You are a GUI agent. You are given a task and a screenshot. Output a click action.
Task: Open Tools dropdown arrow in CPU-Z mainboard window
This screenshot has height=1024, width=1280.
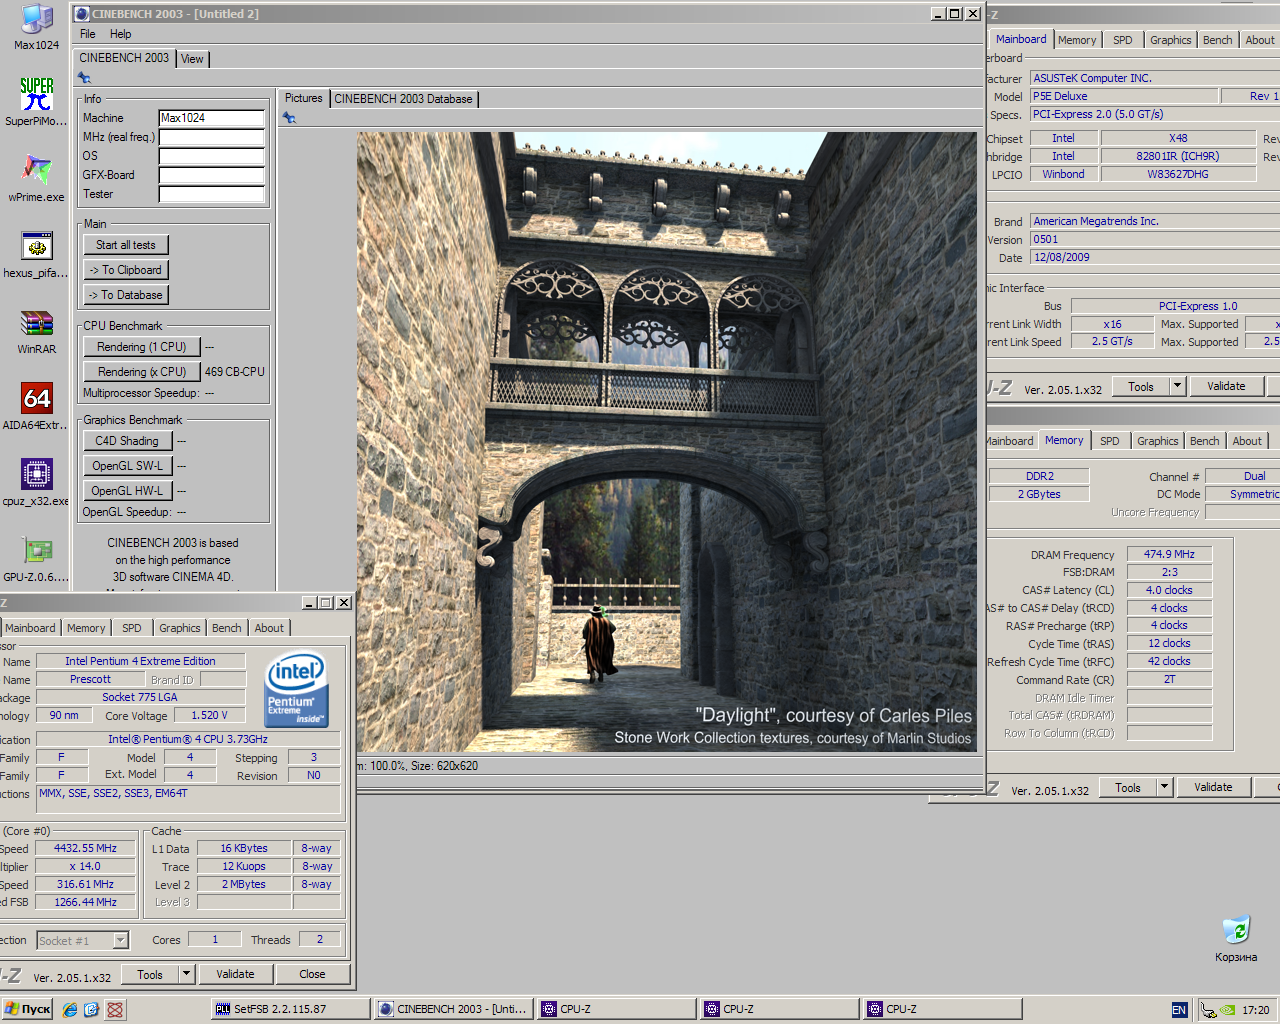click(1177, 386)
